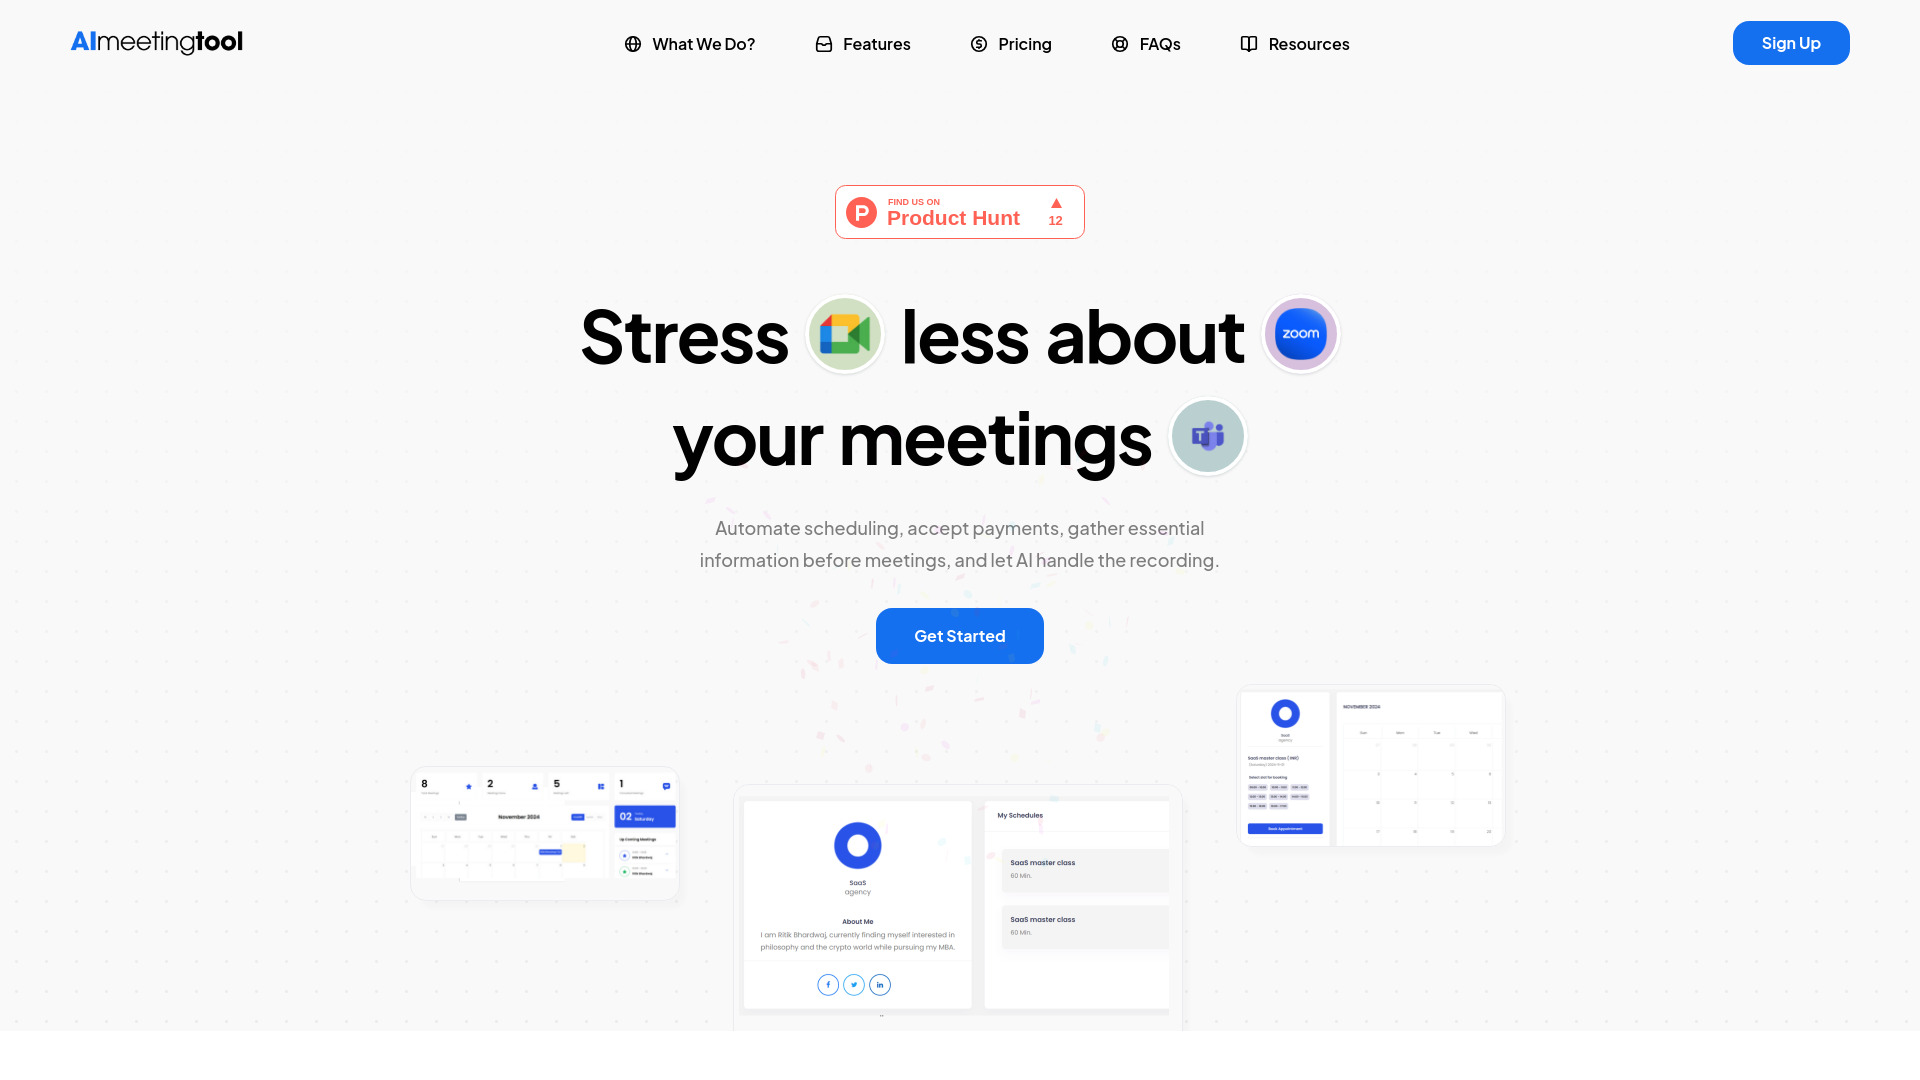Click the Get Started button
This screenshot has height=1080, width=1920.
click(x=960, y=636)
